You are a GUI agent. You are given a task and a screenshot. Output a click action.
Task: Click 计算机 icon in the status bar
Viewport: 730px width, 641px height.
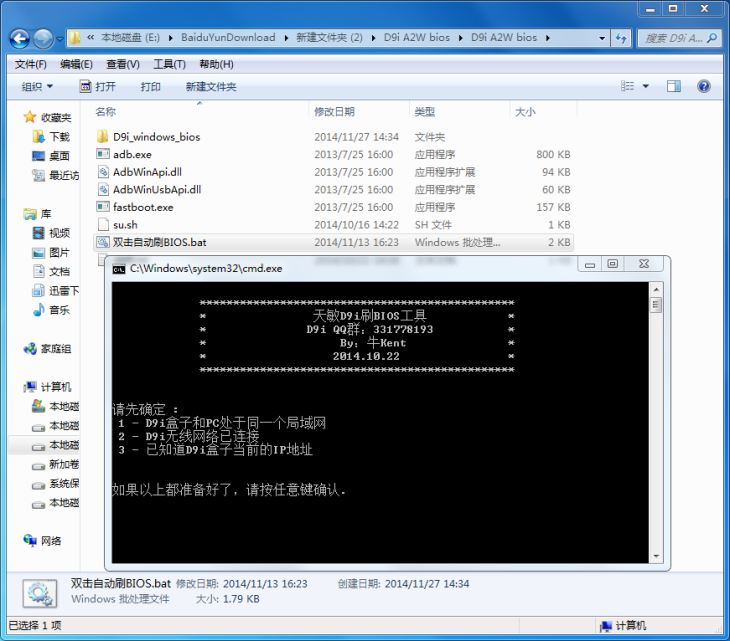point(606,626)
